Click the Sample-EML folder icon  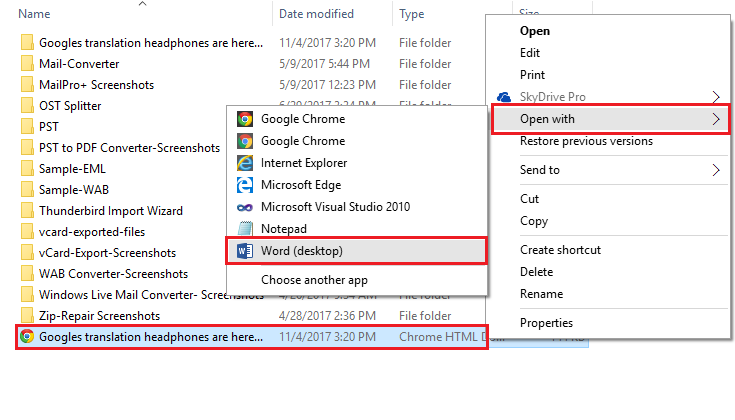pyautogui.click(x=27, y=169)
